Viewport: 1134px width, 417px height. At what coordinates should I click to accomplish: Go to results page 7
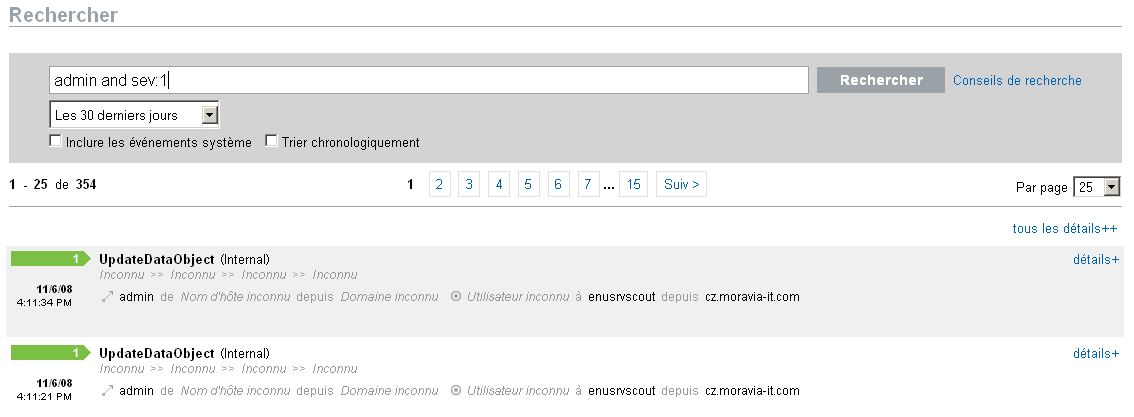tap(589, 185)
